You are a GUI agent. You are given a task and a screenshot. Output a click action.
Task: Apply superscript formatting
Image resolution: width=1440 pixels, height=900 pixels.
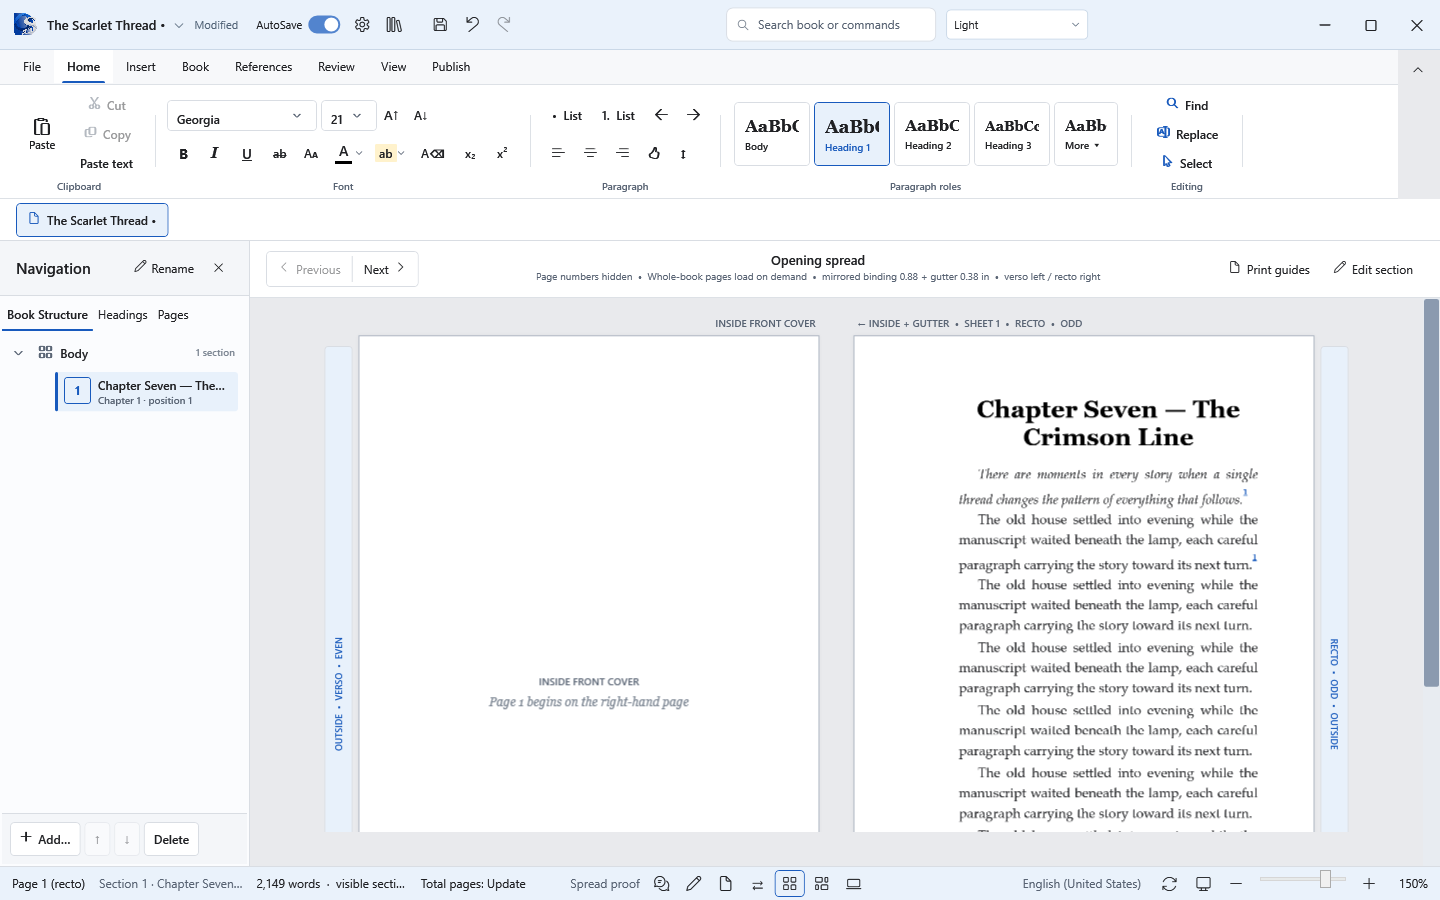coord(502,154)
